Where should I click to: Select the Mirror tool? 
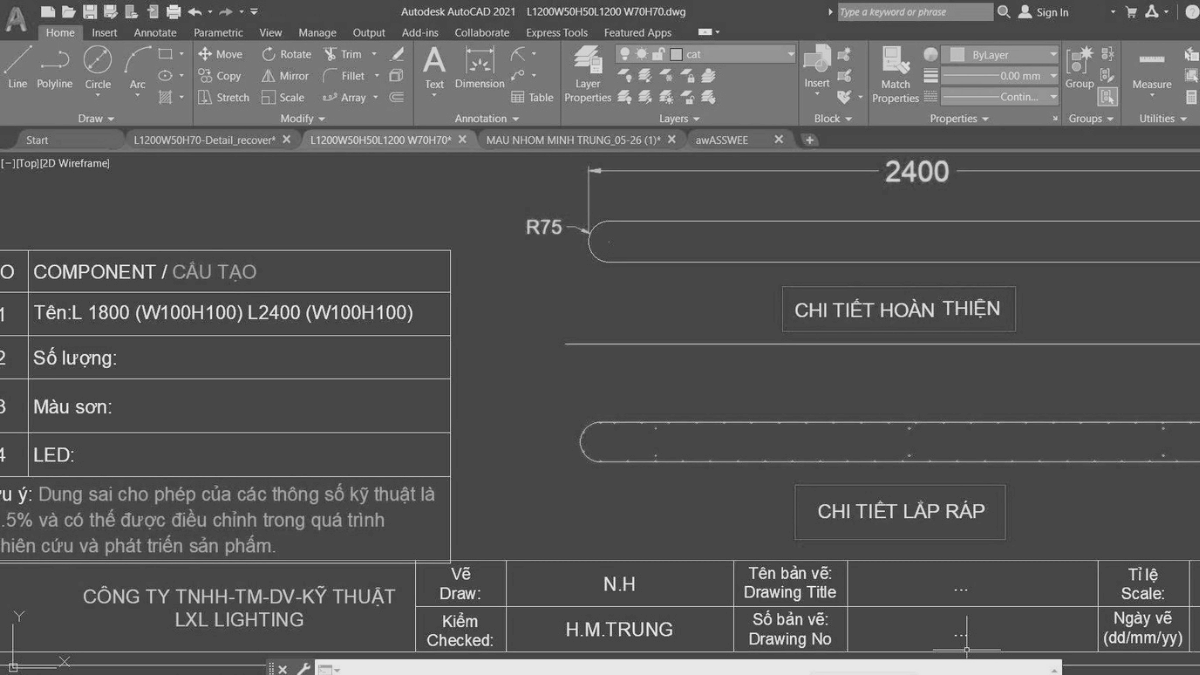(285, 76)
